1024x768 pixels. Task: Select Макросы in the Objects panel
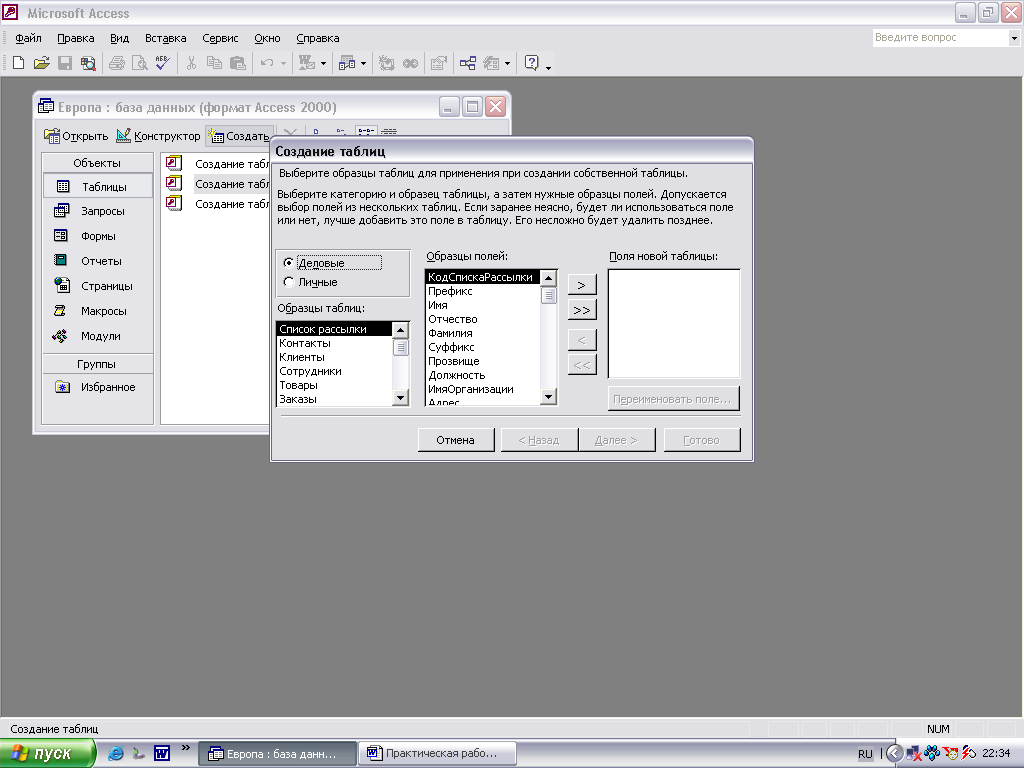(x=98, y=311)
